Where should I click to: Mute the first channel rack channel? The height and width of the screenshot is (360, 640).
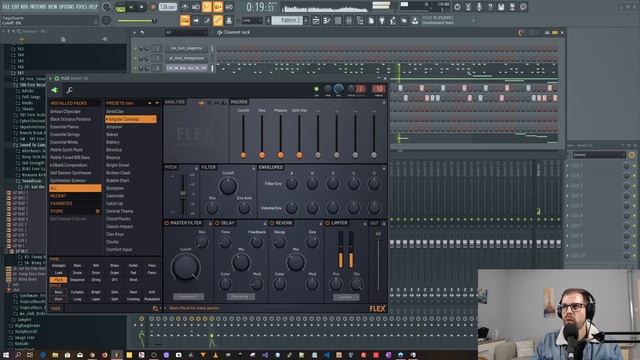click(x=136, y=48)
